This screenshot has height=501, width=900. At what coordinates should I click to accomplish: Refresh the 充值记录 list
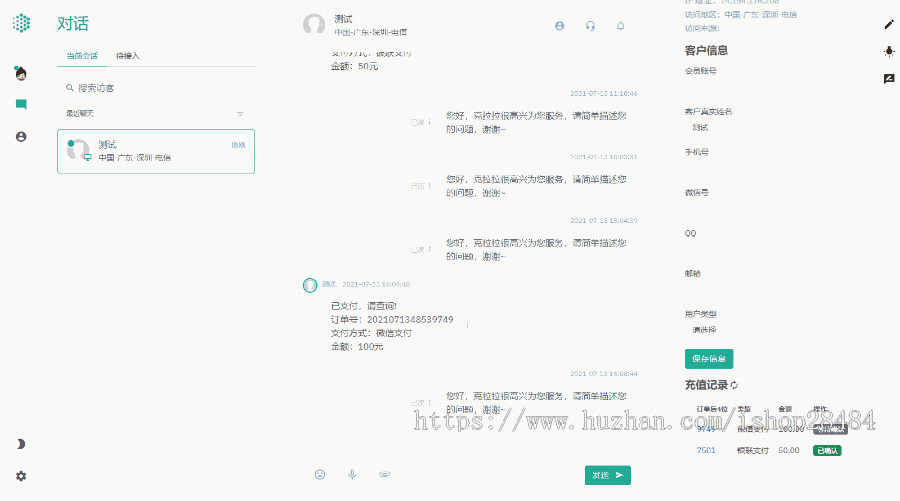[x=735, y=385]
